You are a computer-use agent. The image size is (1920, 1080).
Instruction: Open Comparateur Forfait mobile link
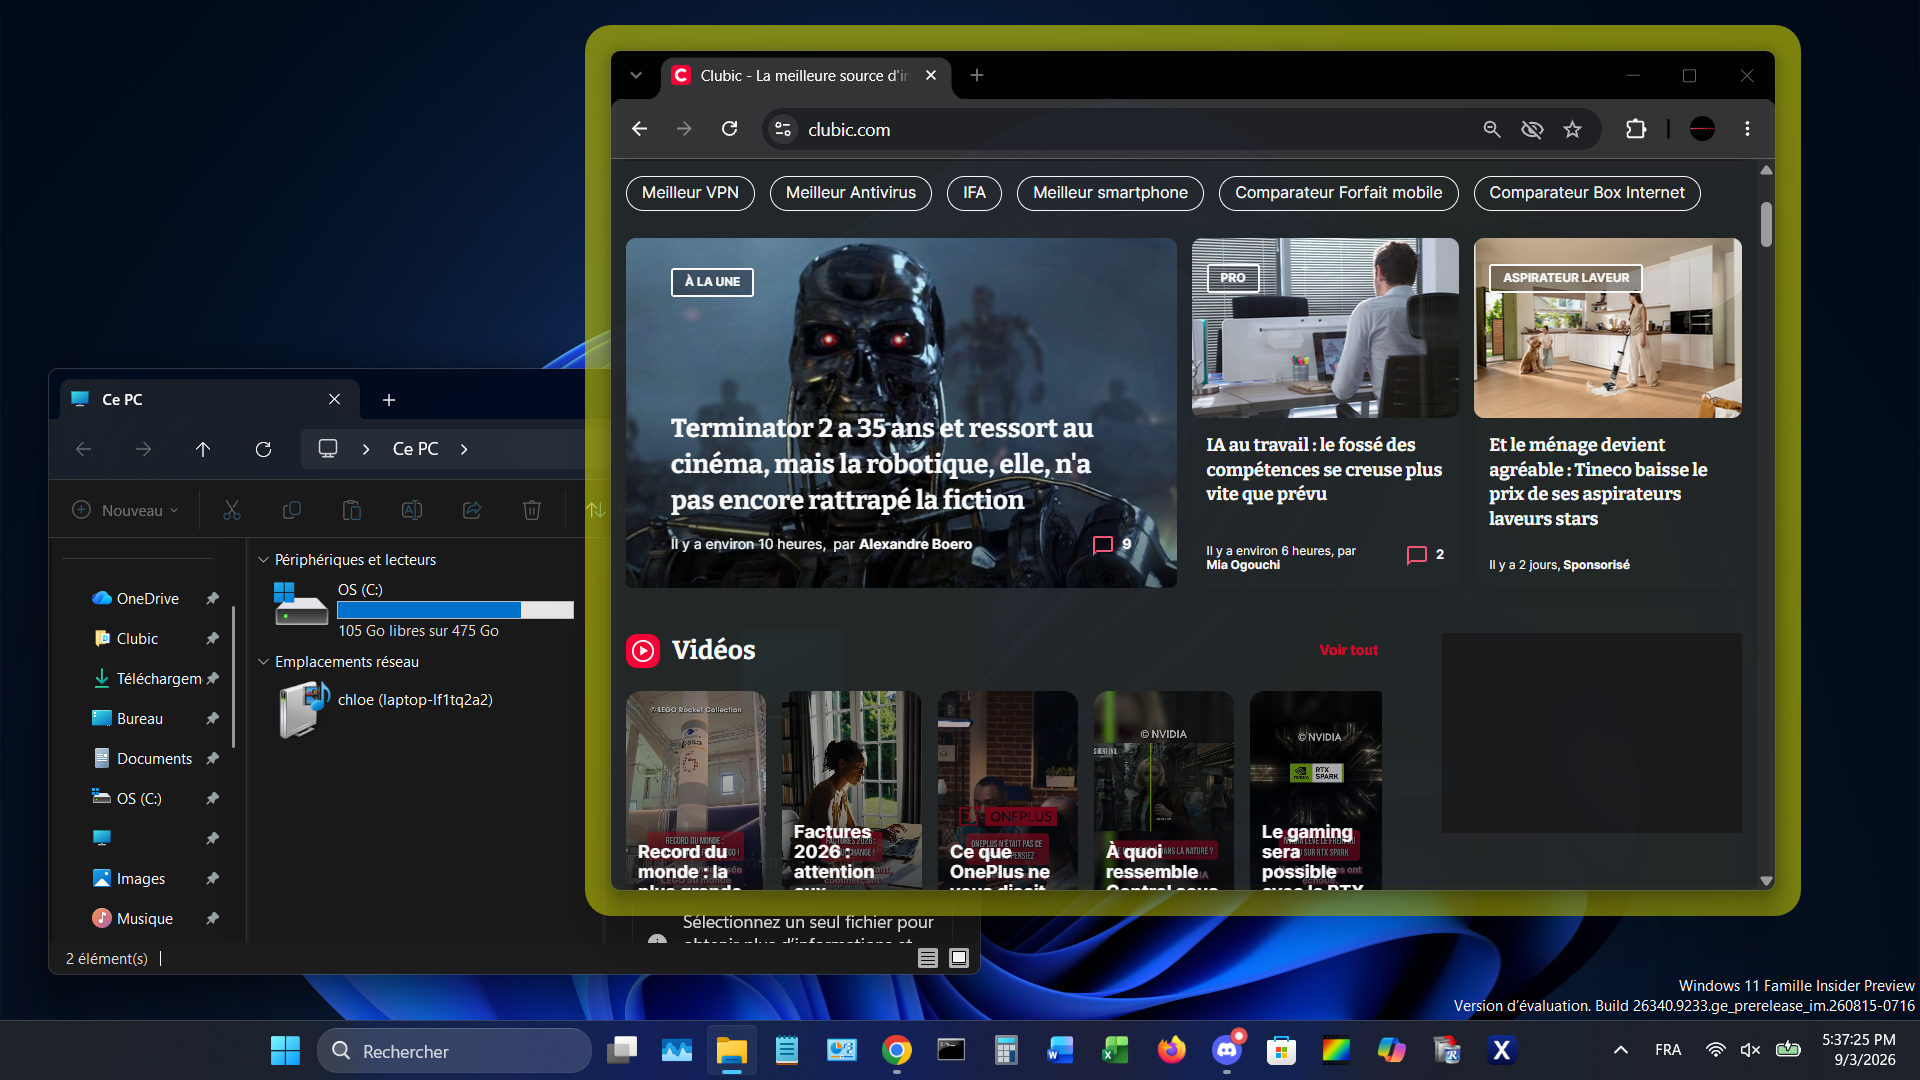click(x=1339, y=193)
